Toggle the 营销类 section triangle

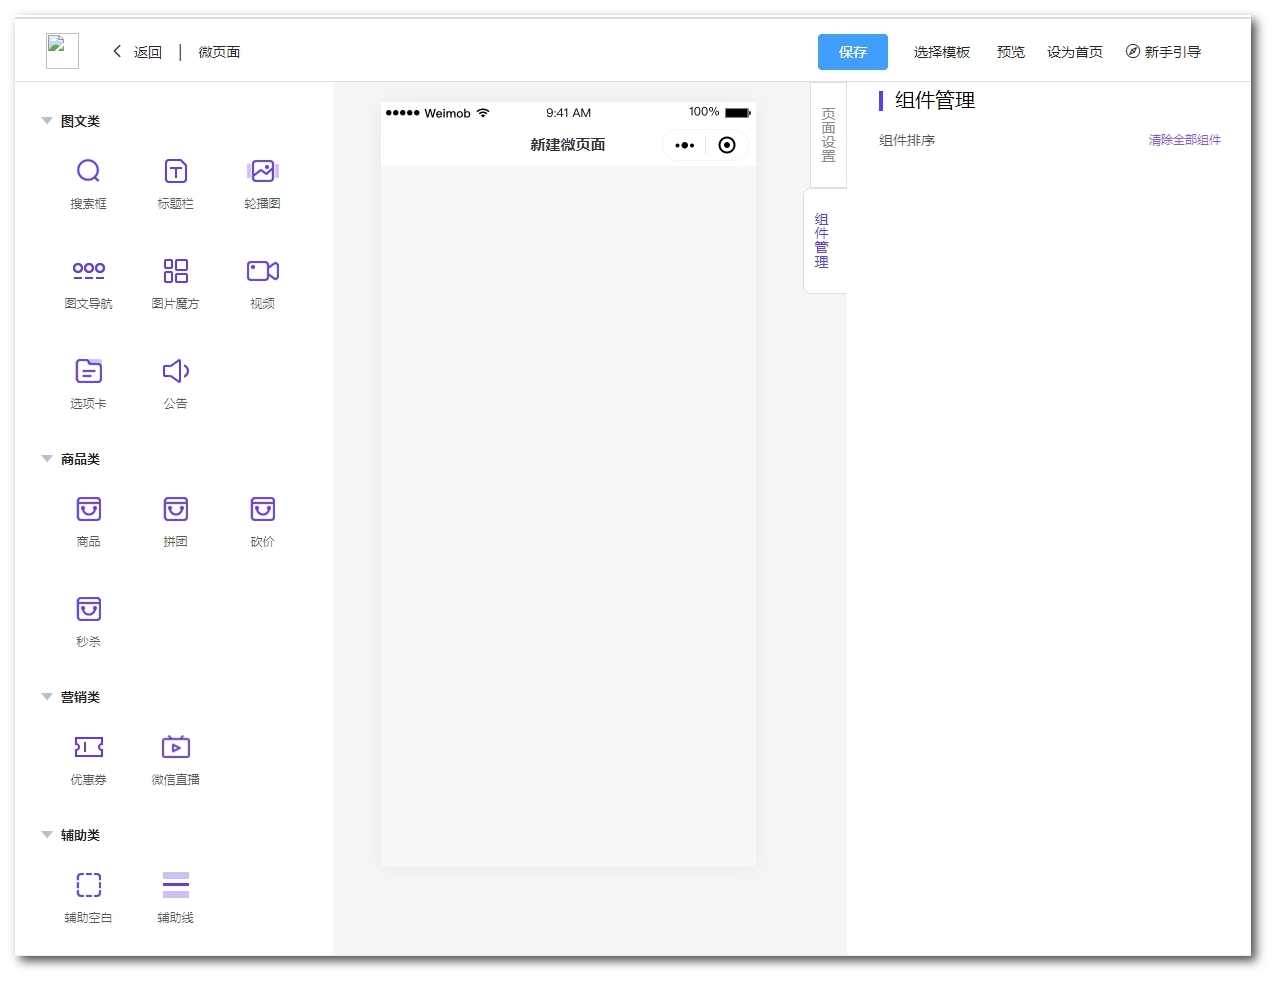pyautogui.click(x=47, y=697)
